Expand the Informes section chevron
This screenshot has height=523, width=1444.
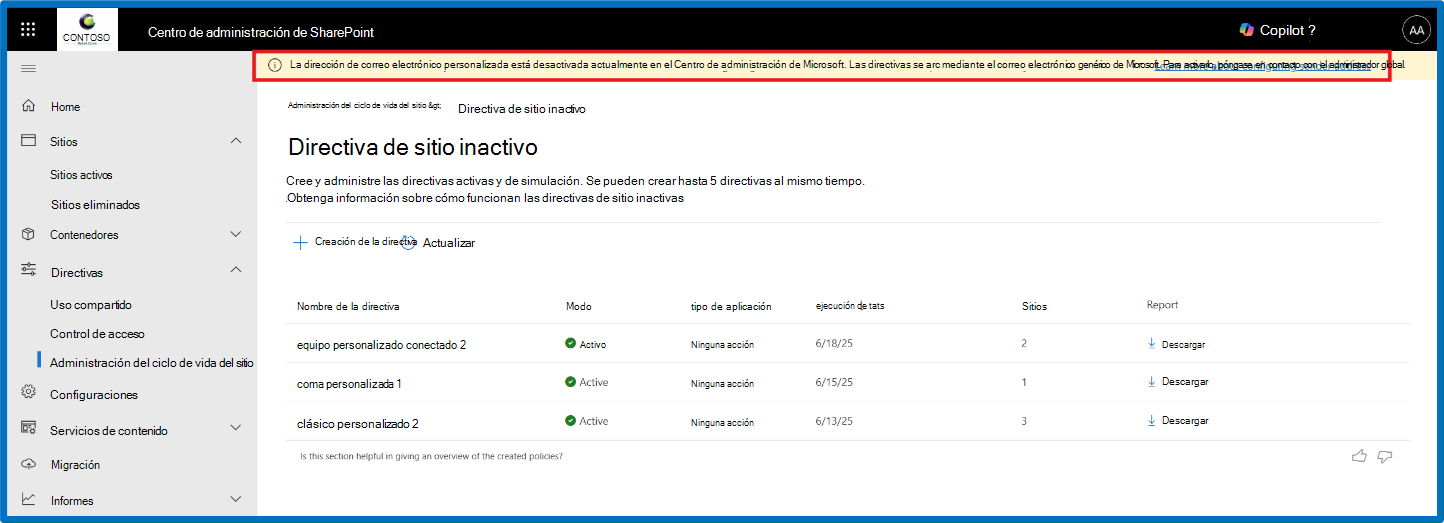(x=236, y=498)
